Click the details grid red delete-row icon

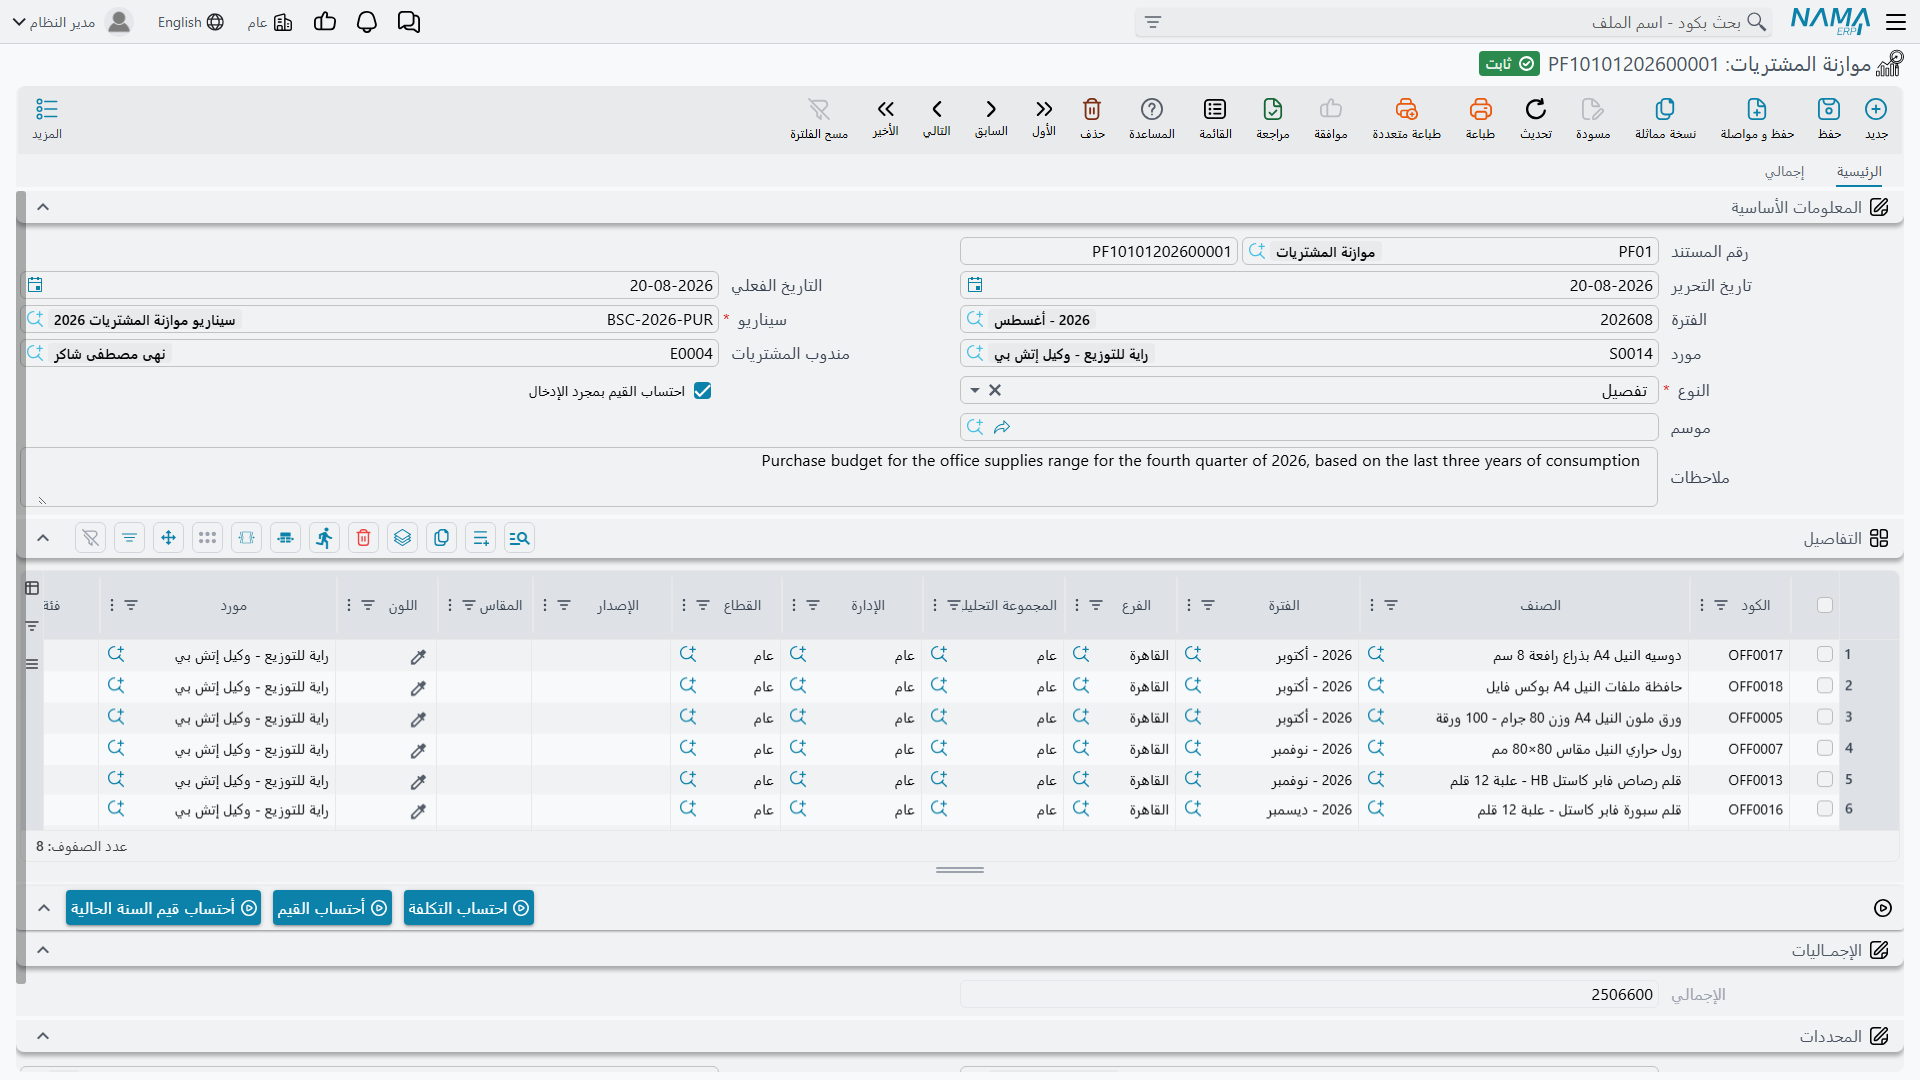coord(363,538)
